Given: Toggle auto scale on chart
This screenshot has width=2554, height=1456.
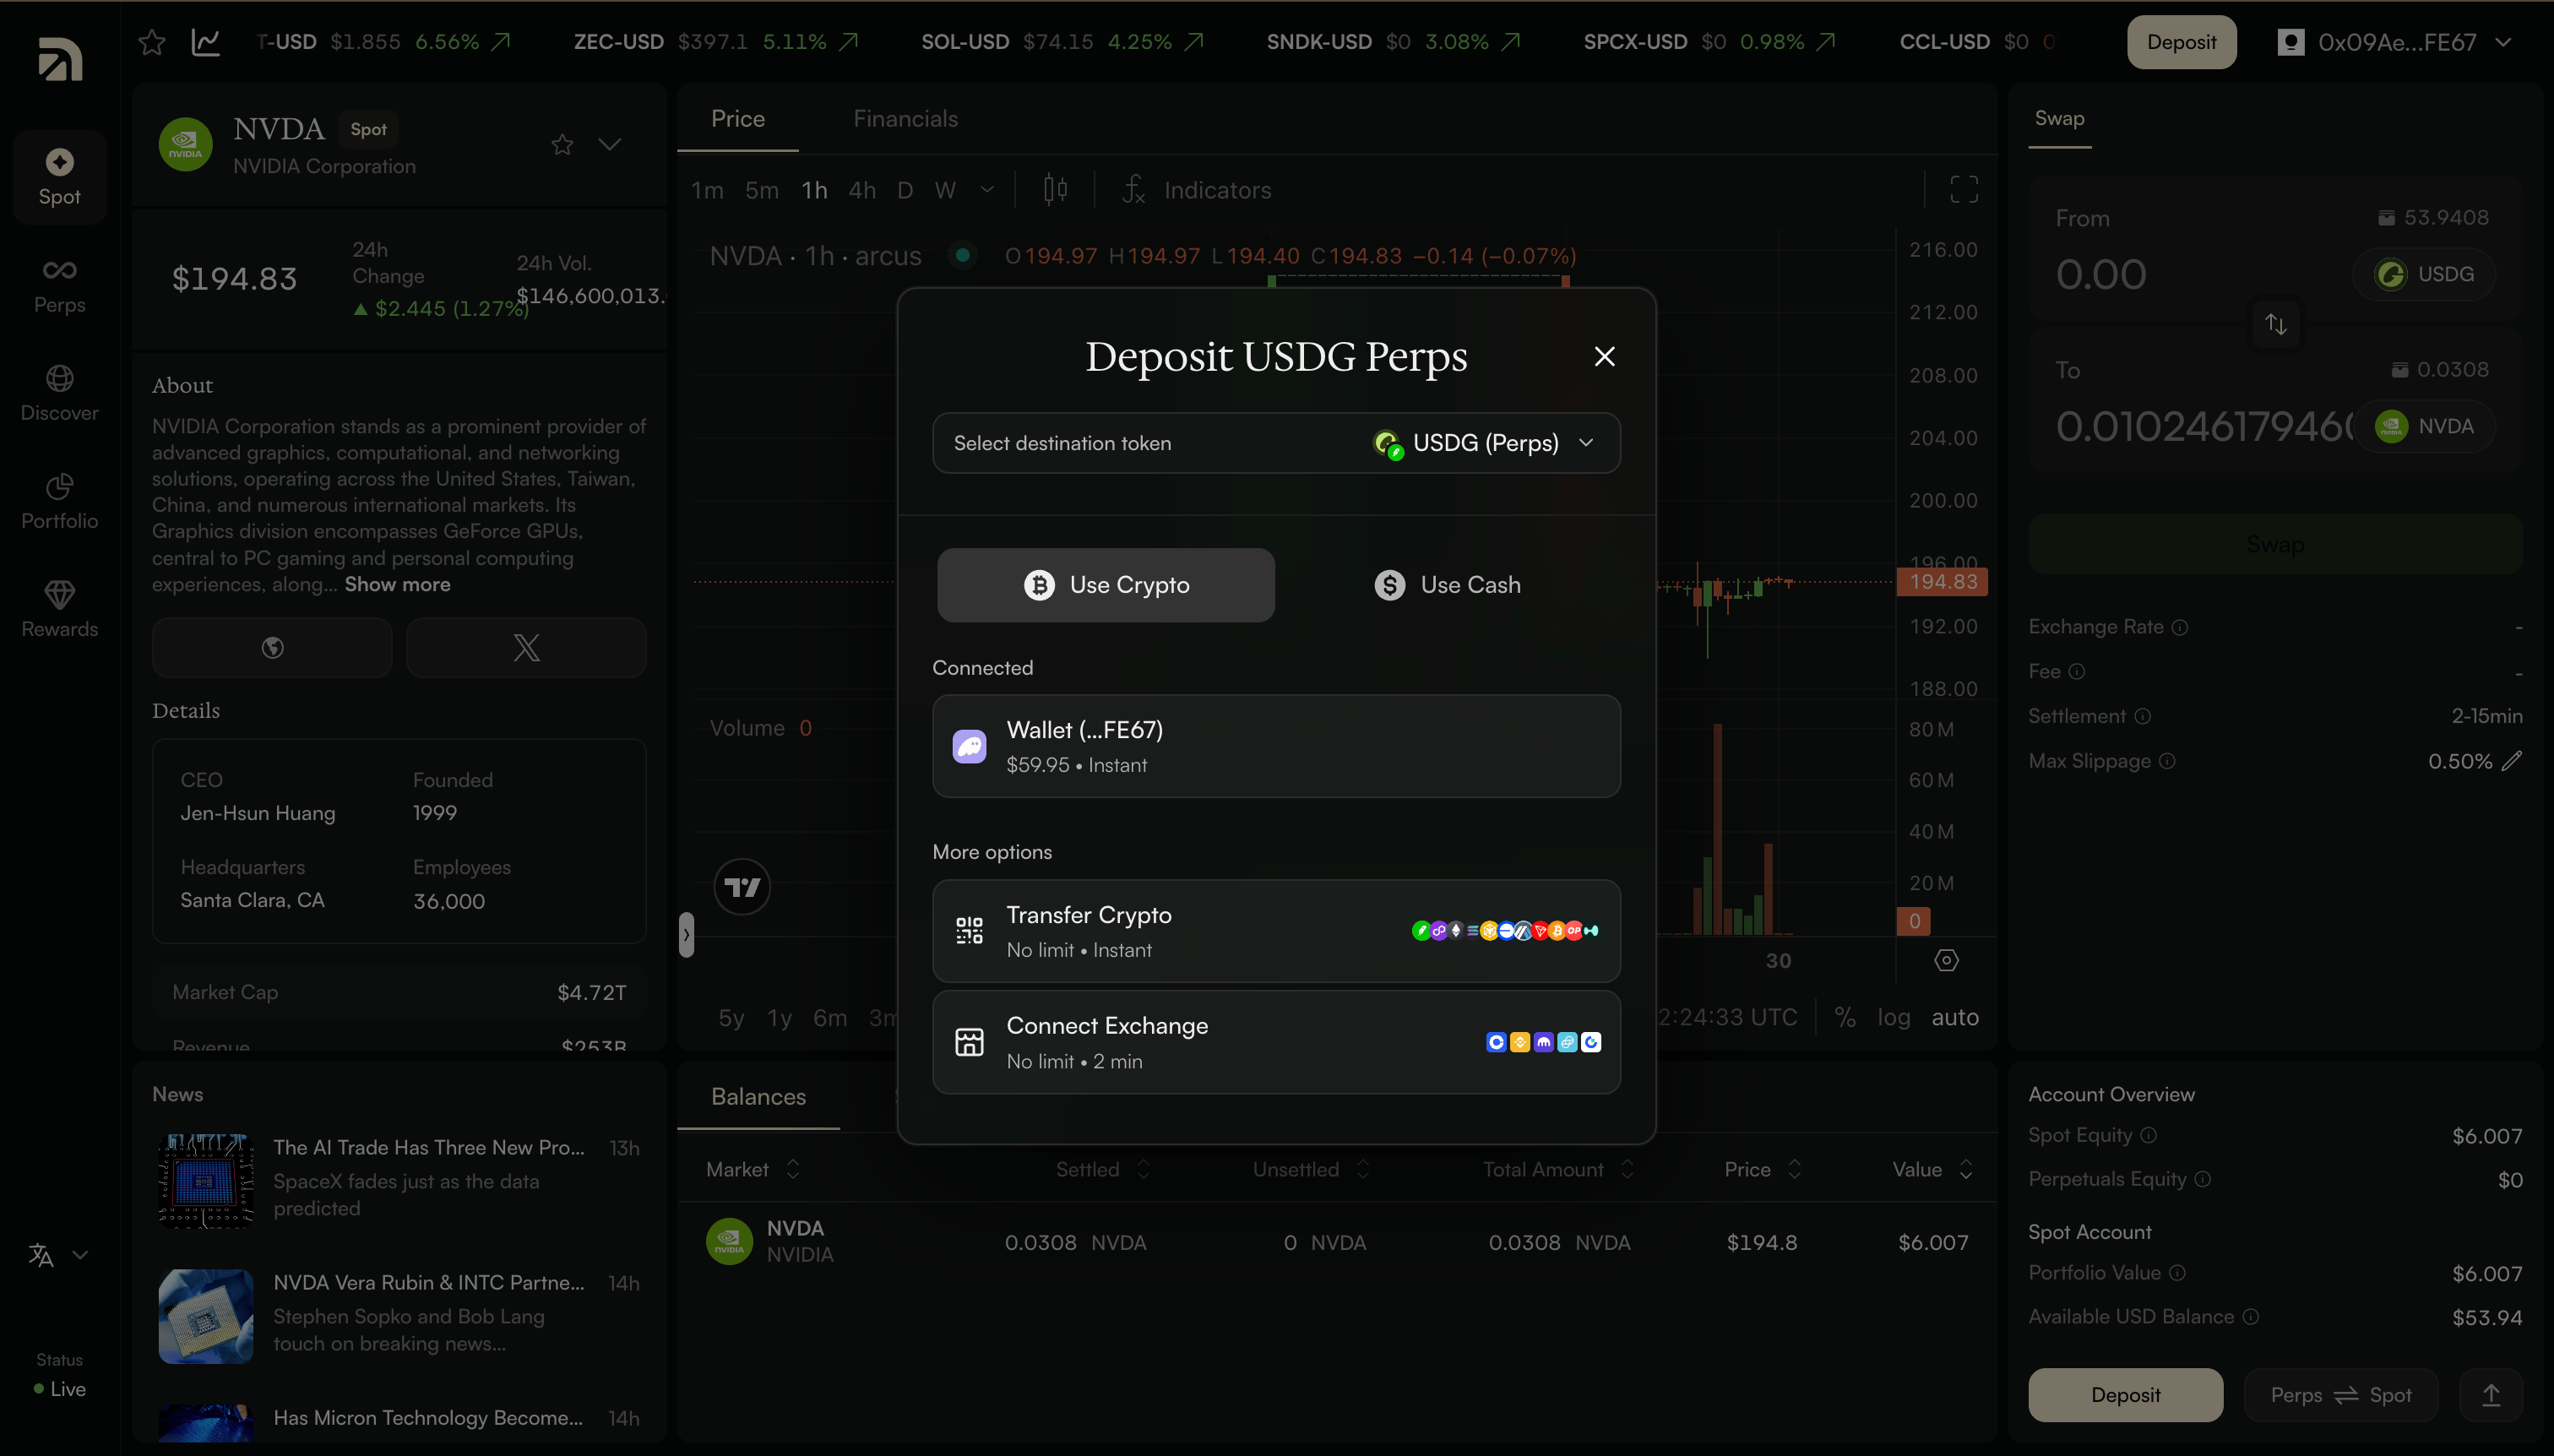Looking at the screenshot, I should point(1955,1017).
